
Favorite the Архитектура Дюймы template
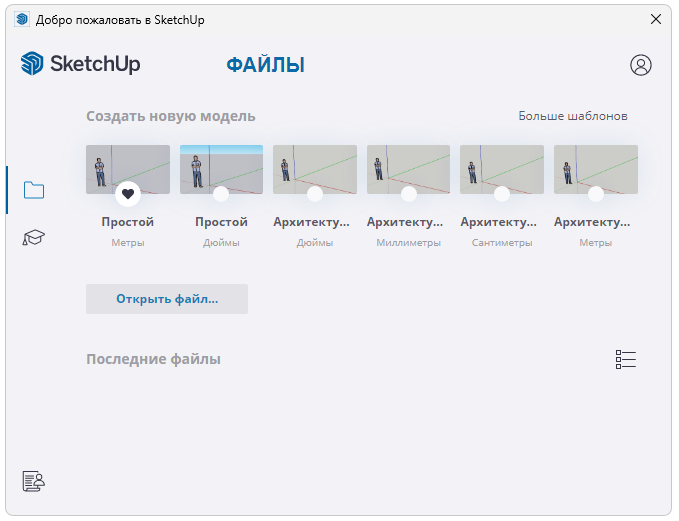pyautogui.click(x=315, y=194)
